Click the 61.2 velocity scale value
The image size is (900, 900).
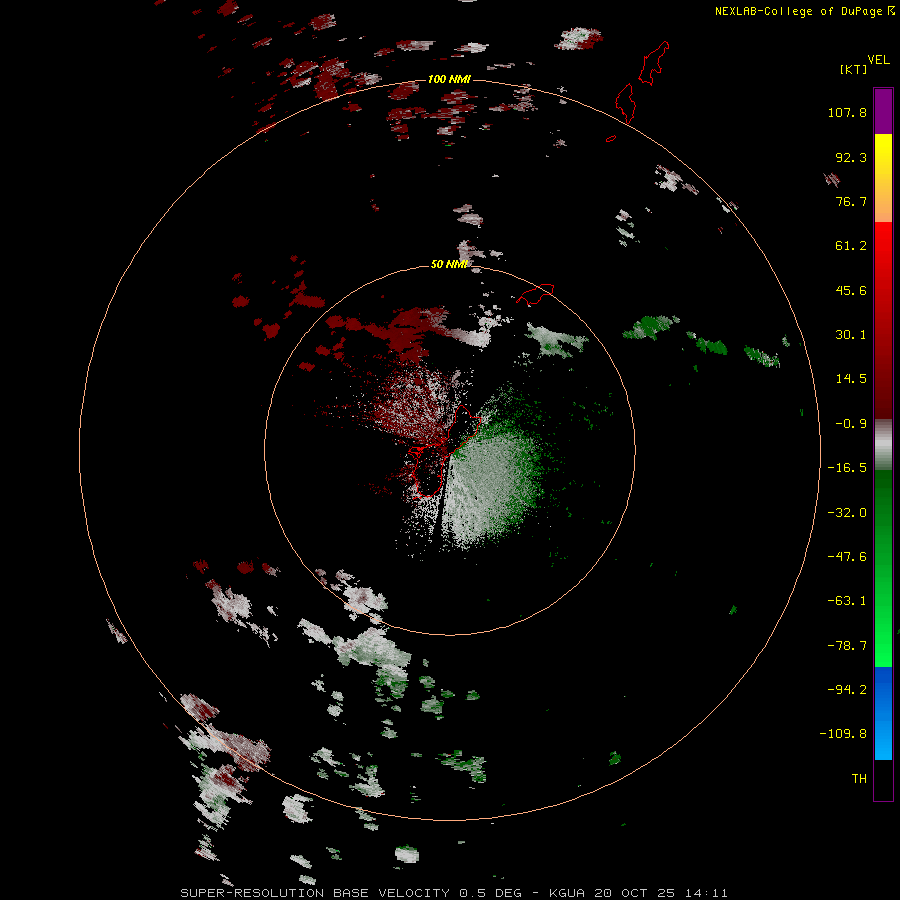(x=851, y=246)
